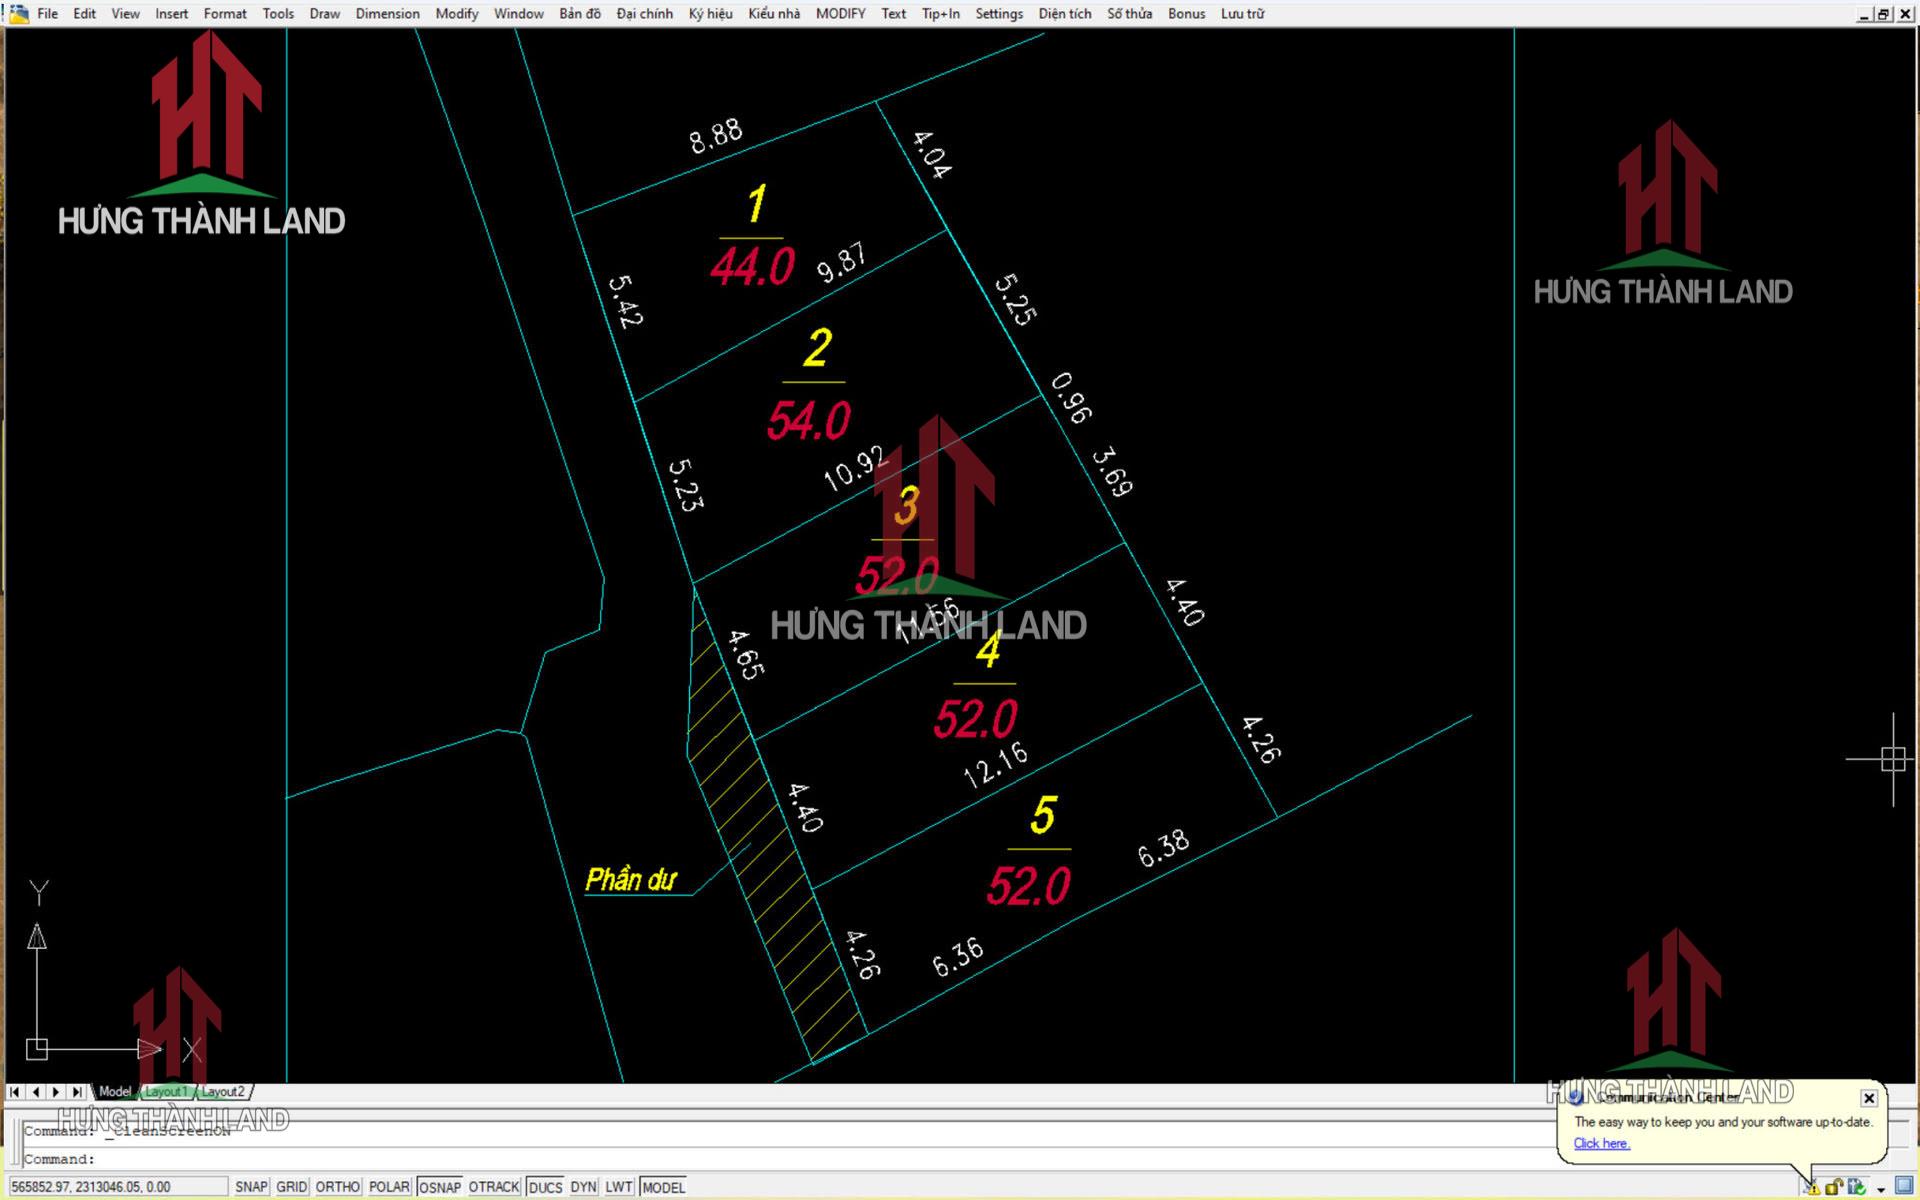Jump to first layout tab arrow
Screen dimensions: 1920x1200
[x=15, y=1092]
